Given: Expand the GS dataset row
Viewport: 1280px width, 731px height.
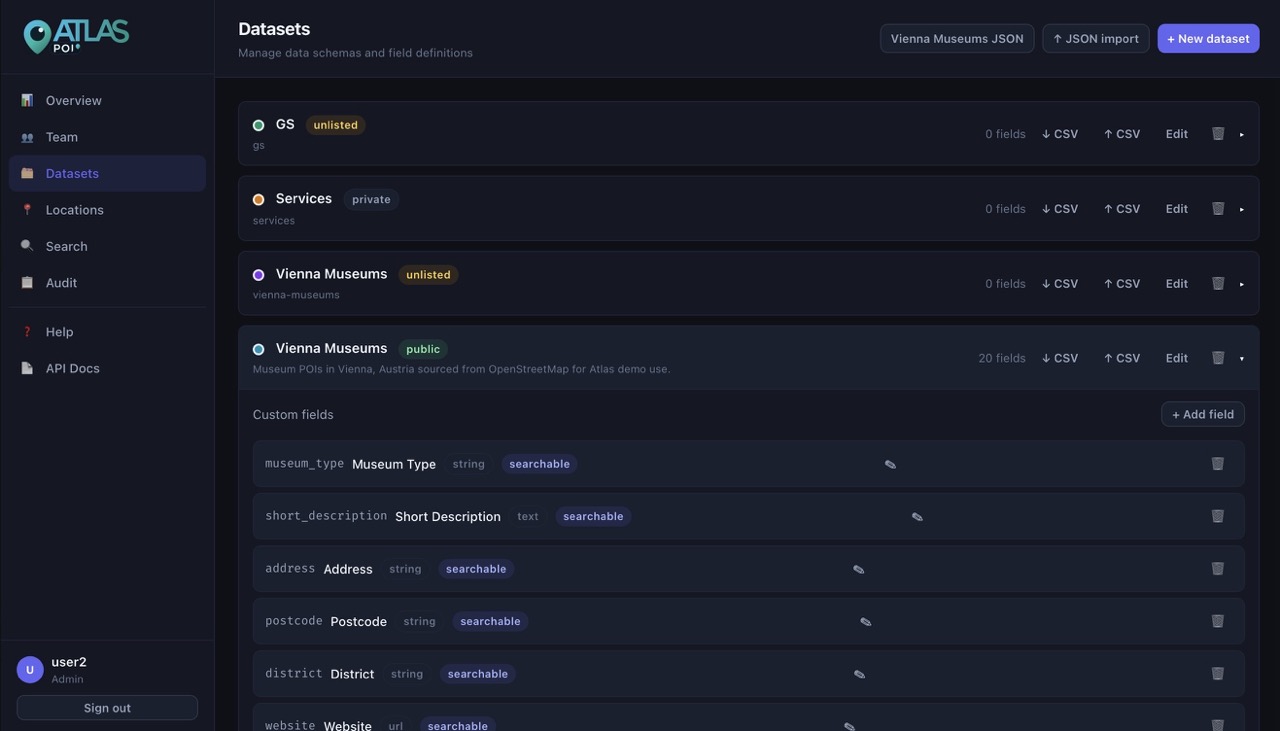Looking at the screenshot, I should (x=1242, y=134).
